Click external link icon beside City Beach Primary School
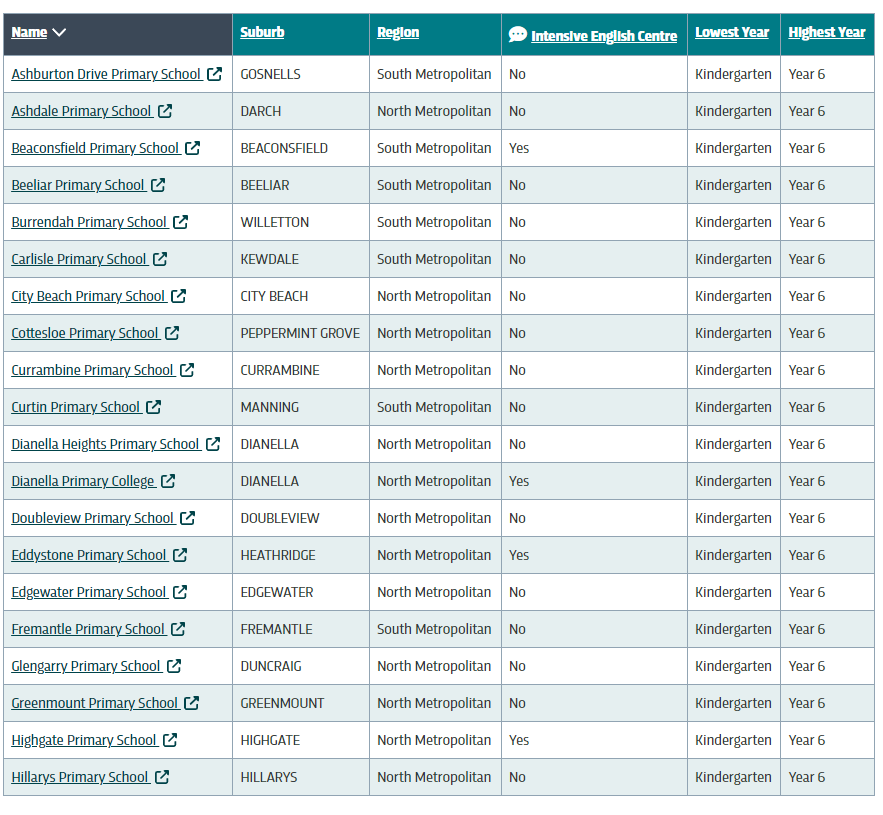The image size is (883, 815). pos(179,296)
